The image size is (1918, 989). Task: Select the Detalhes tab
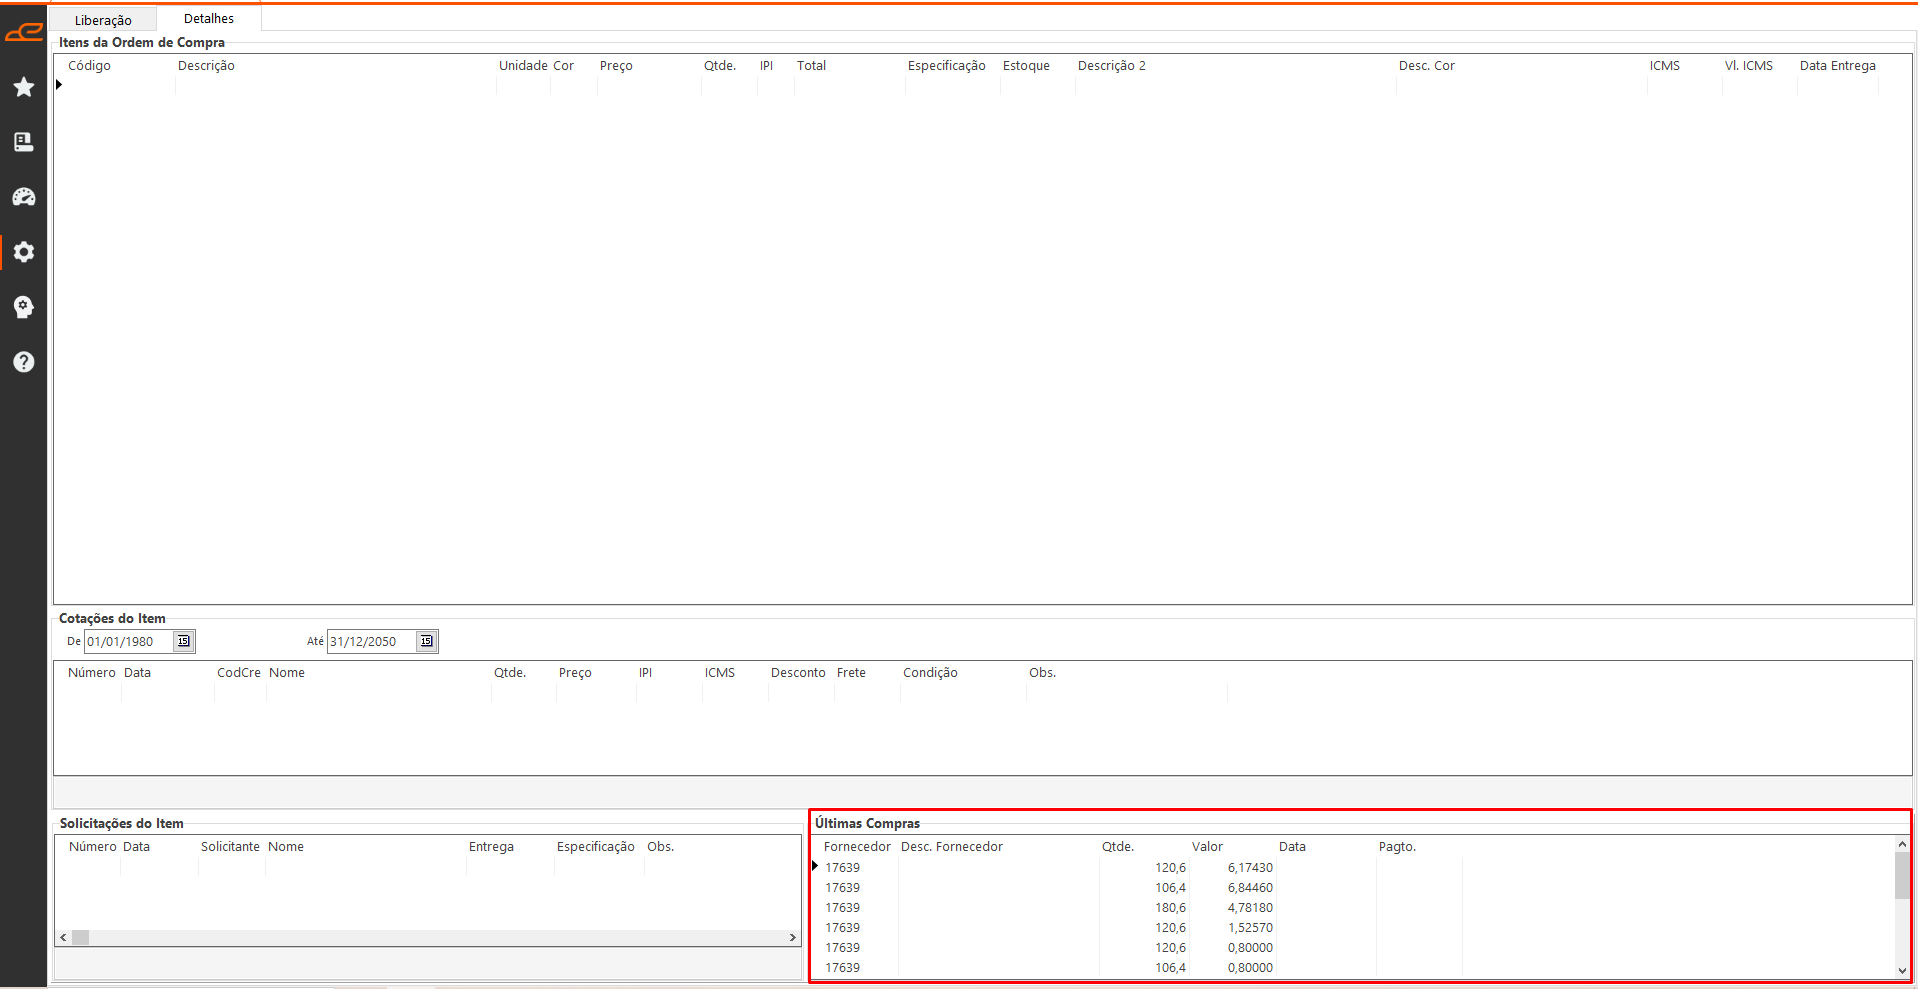click(209, 19)
